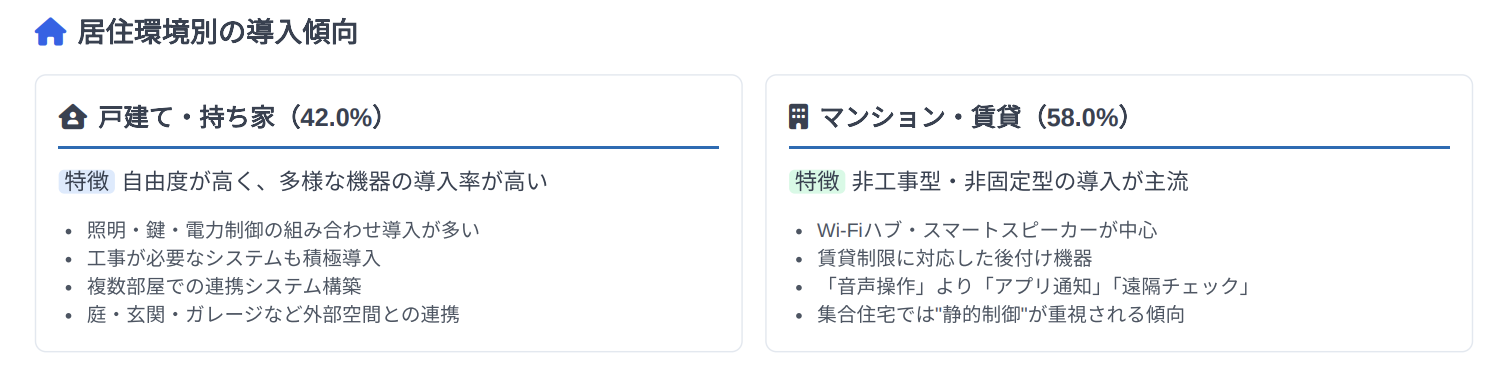
Task: Click bullet mentioning アプリ通知 and 遠隔チェック
Action: (1035, 286)
